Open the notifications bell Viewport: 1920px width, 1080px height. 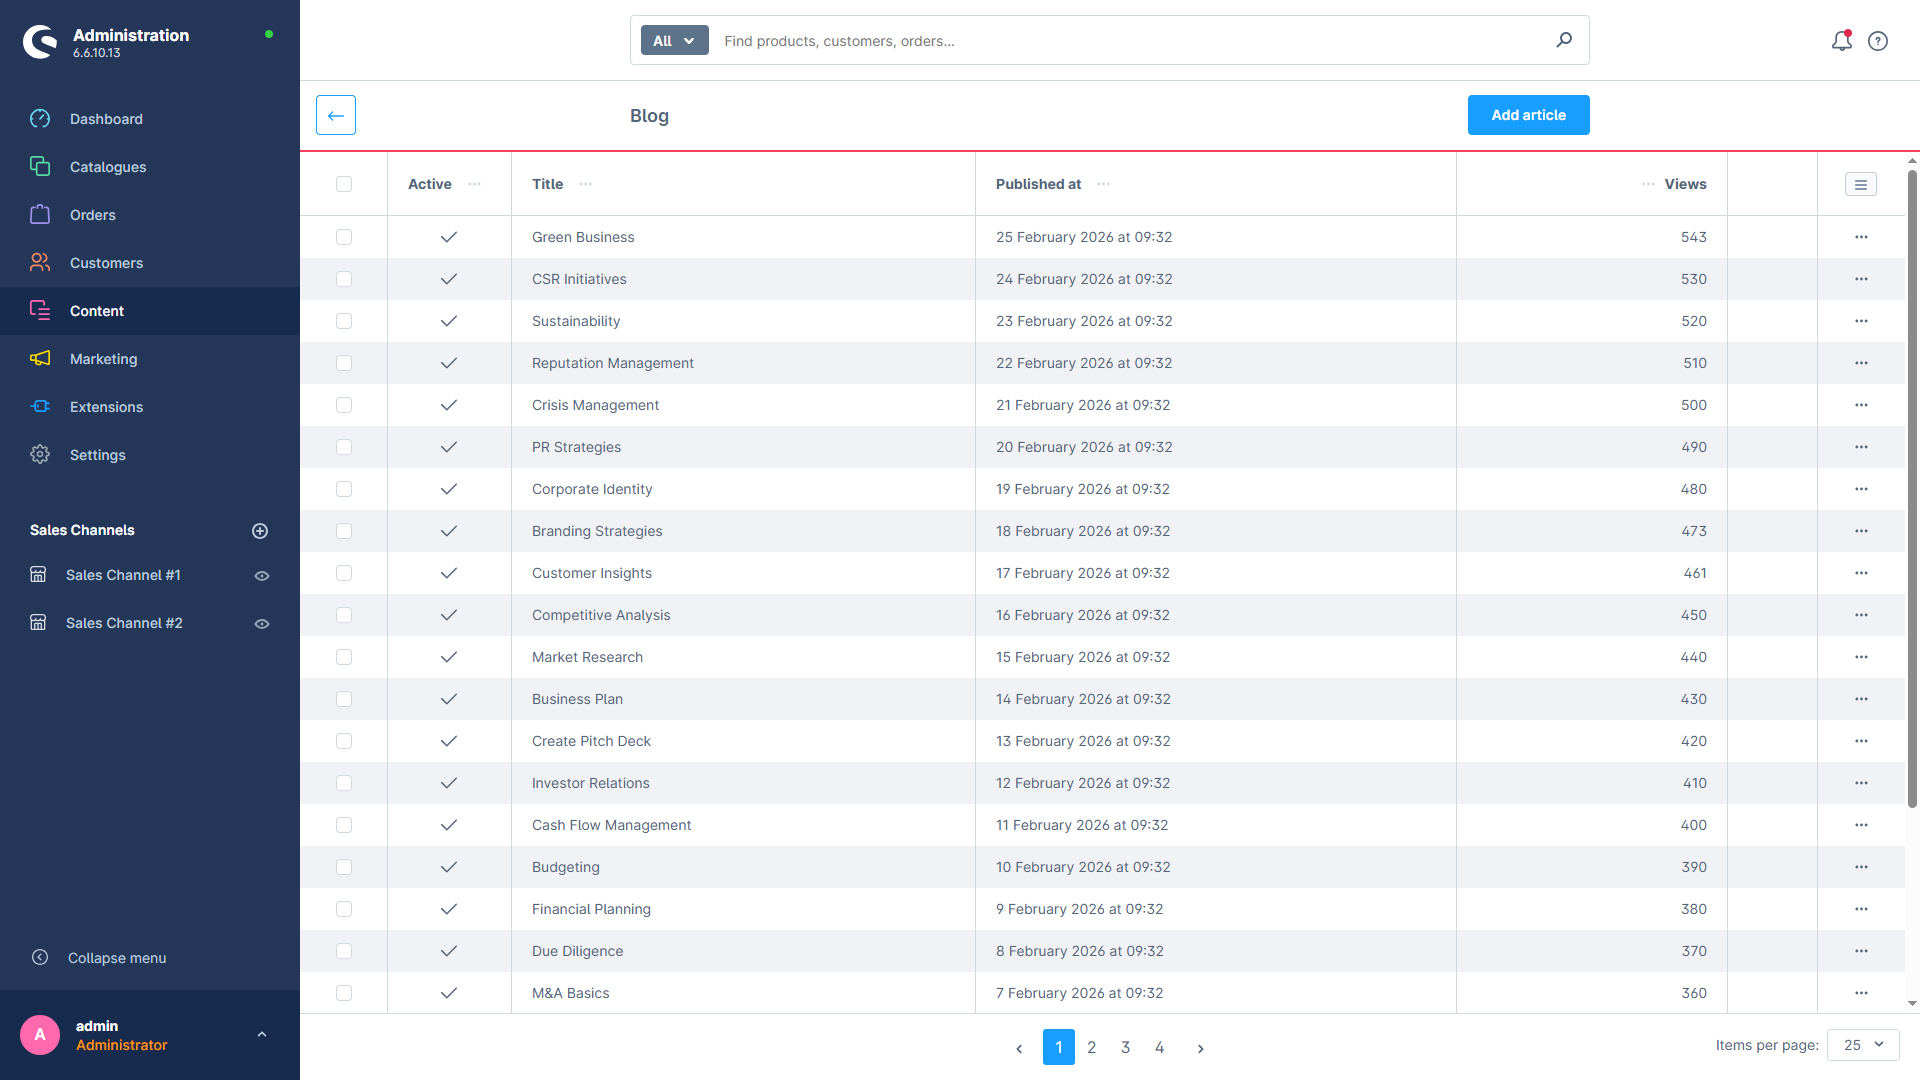1842,41
